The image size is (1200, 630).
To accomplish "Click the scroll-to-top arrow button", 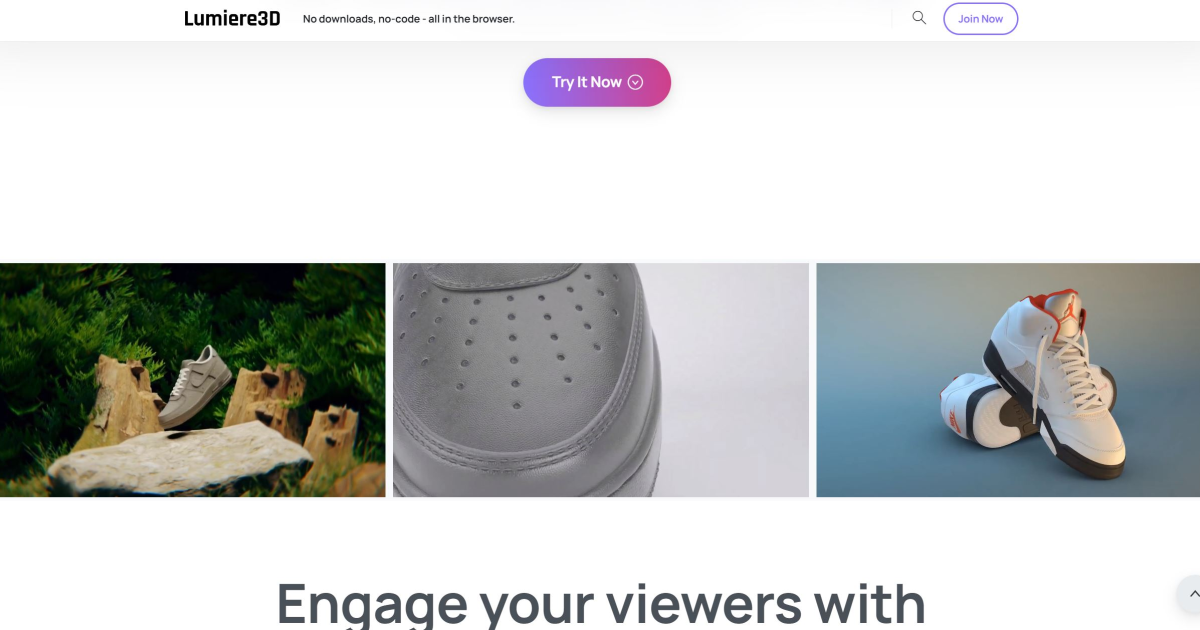I will pyautogui.click(x=1192, y=594).
